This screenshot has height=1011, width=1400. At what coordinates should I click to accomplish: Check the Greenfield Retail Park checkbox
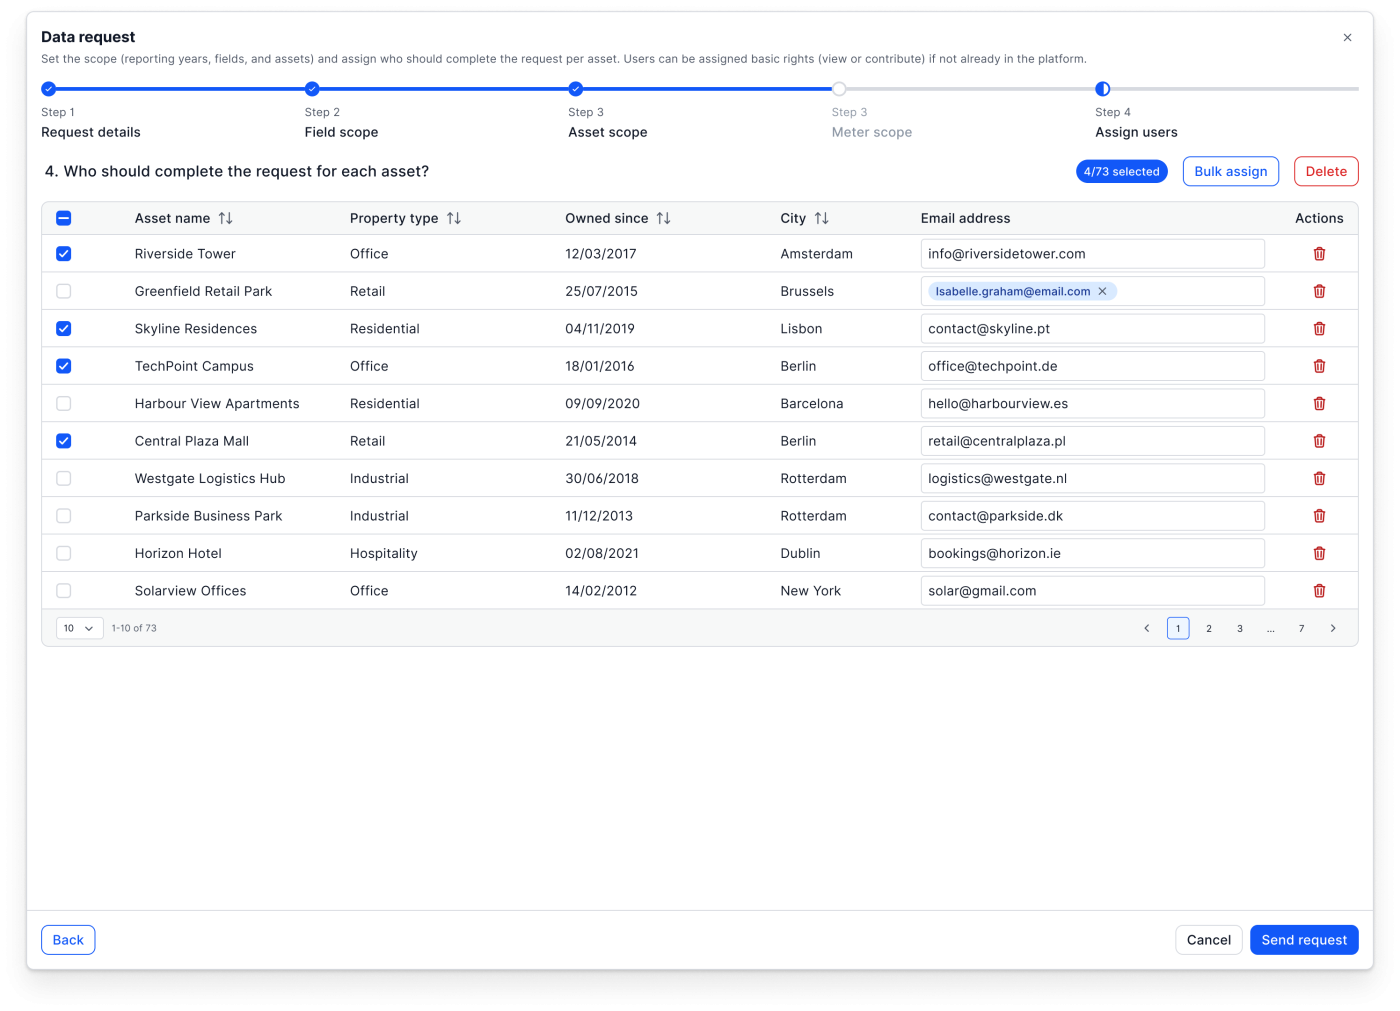pos(64,291)
